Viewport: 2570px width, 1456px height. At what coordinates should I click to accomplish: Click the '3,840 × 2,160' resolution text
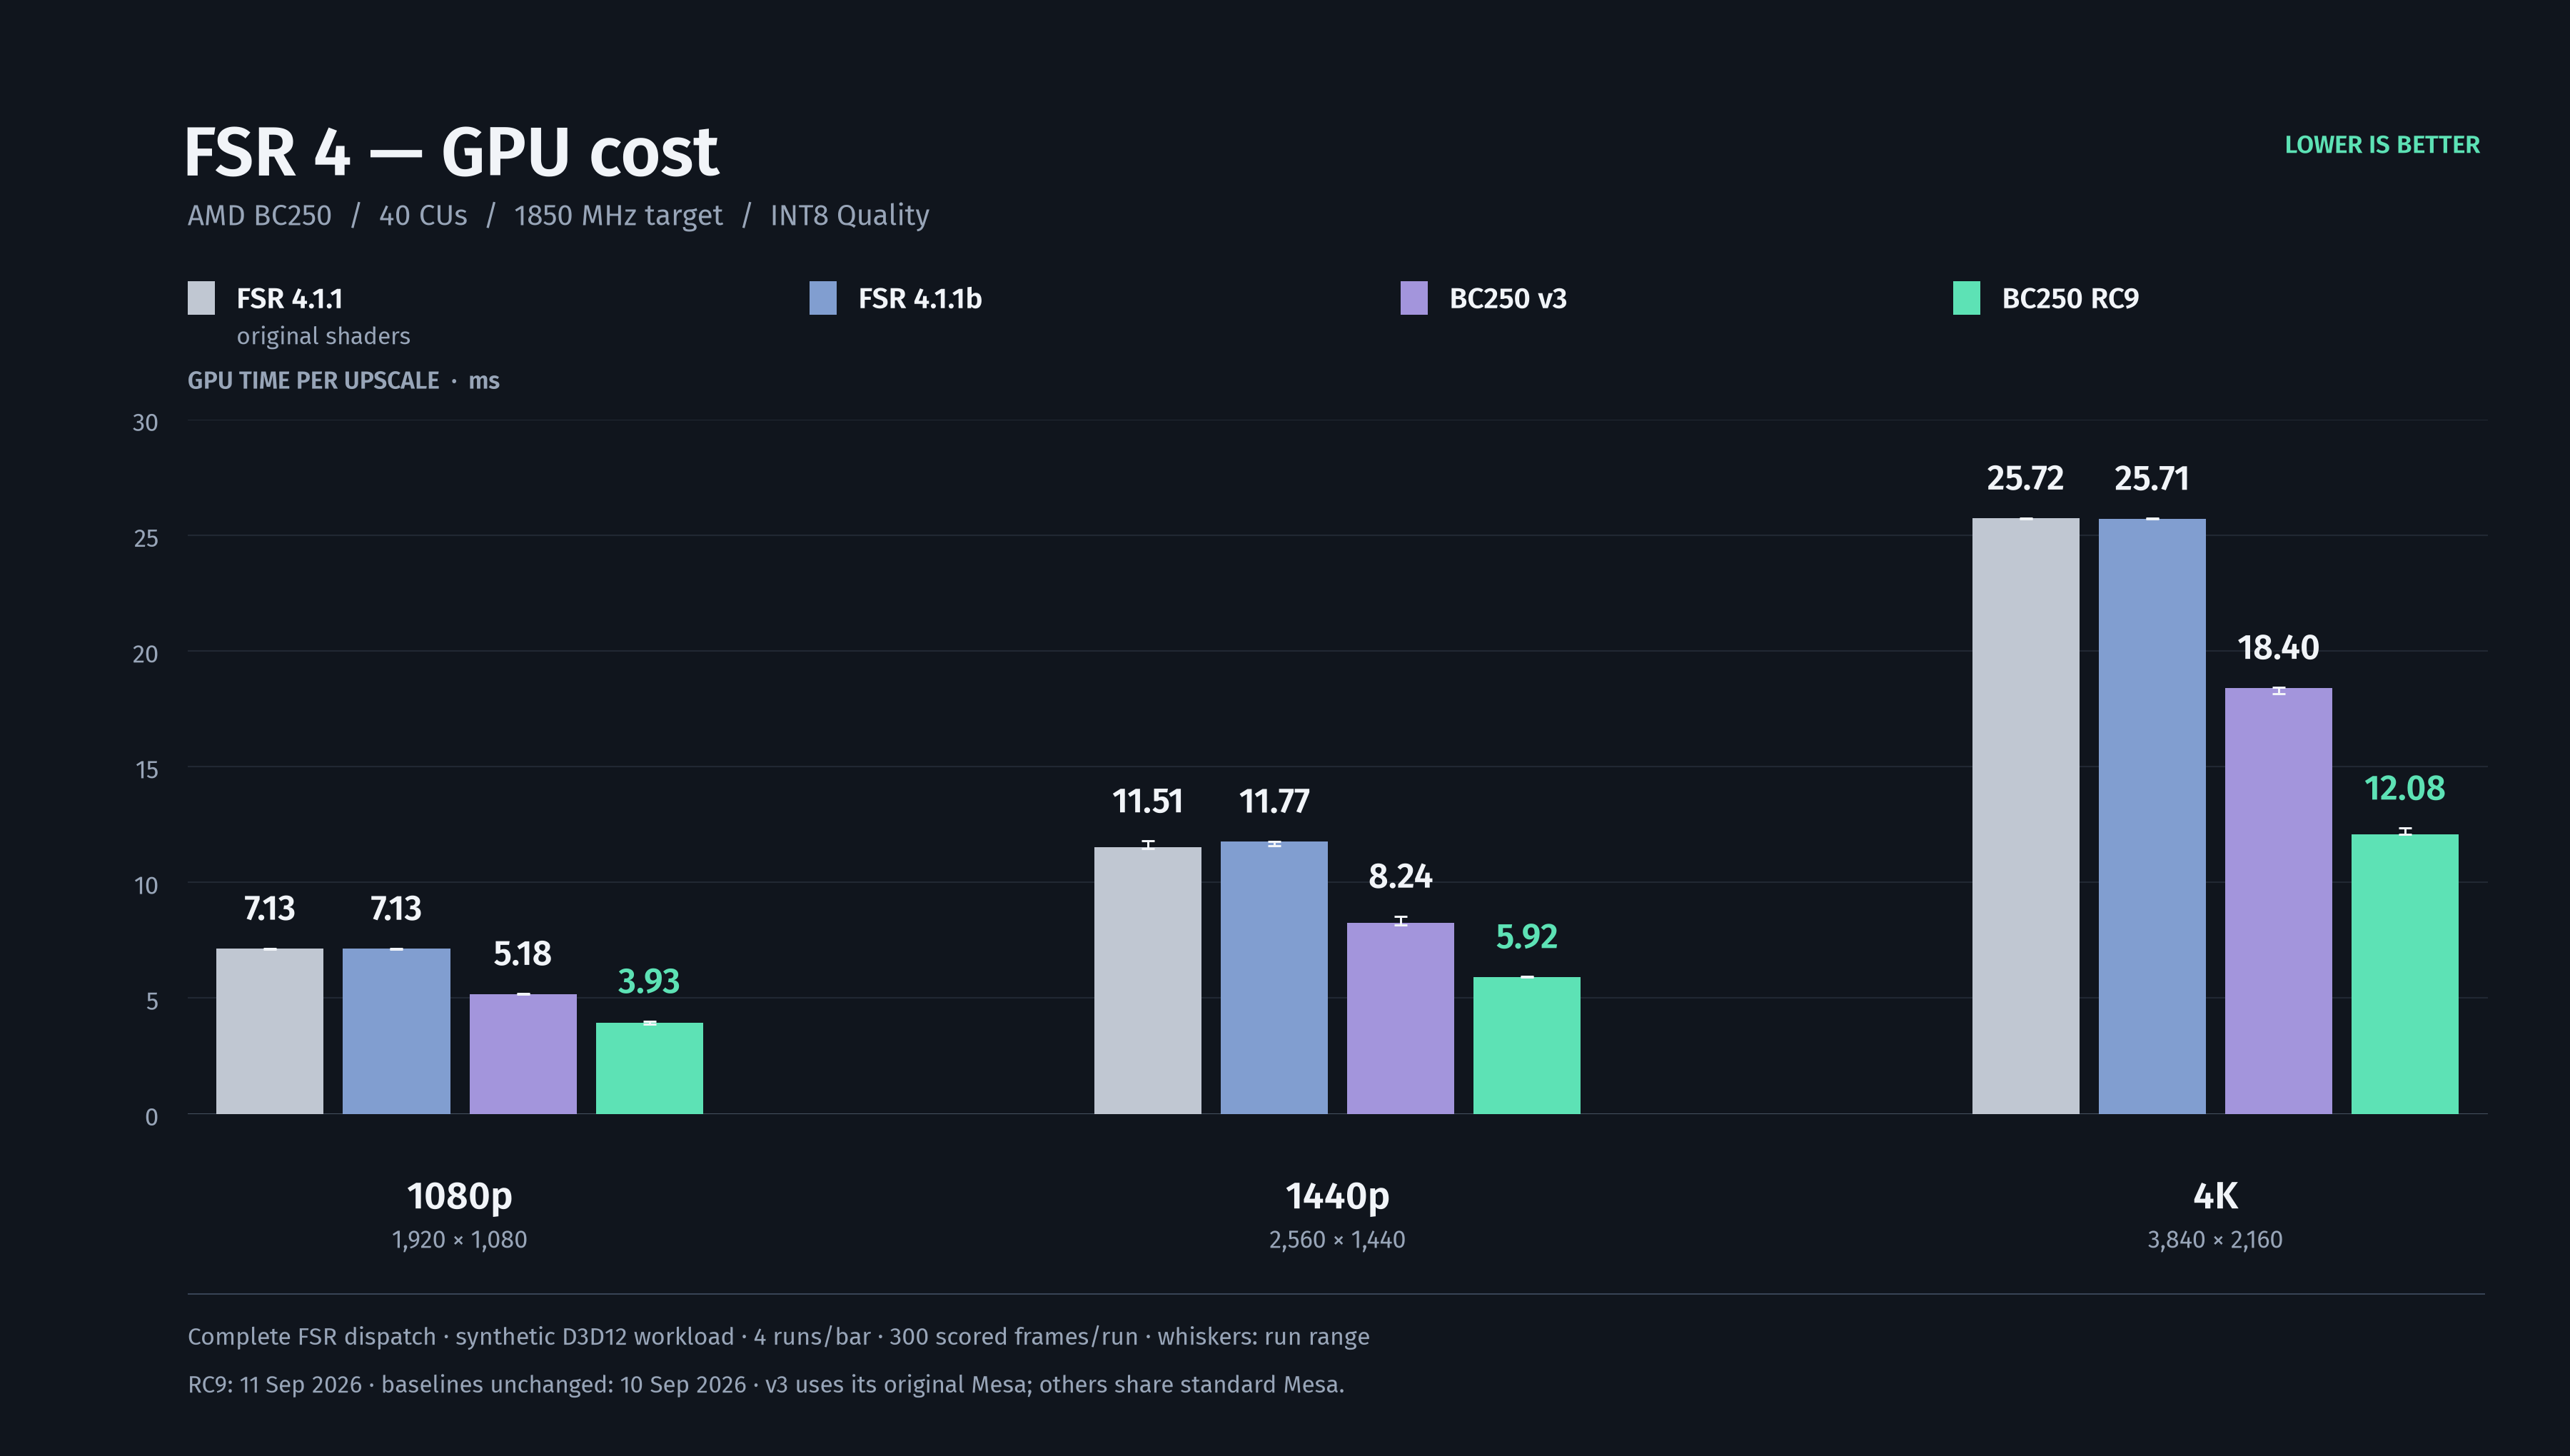click(2215, 1240)
